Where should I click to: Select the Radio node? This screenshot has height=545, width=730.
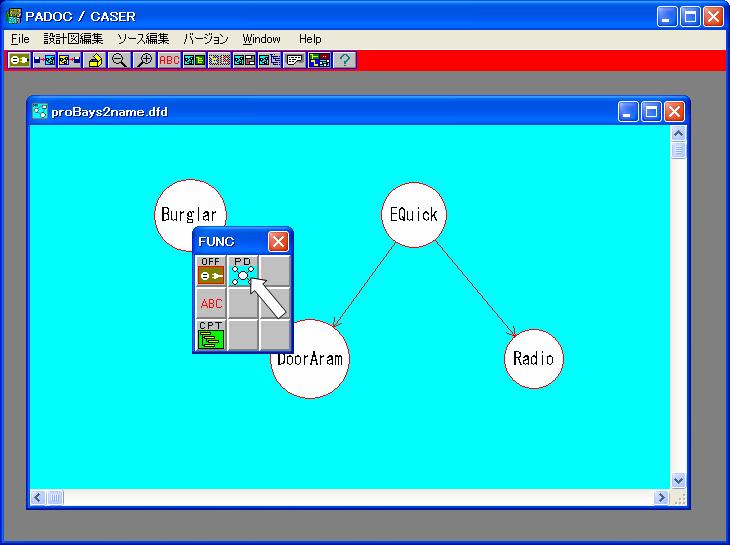pos(533,358)
